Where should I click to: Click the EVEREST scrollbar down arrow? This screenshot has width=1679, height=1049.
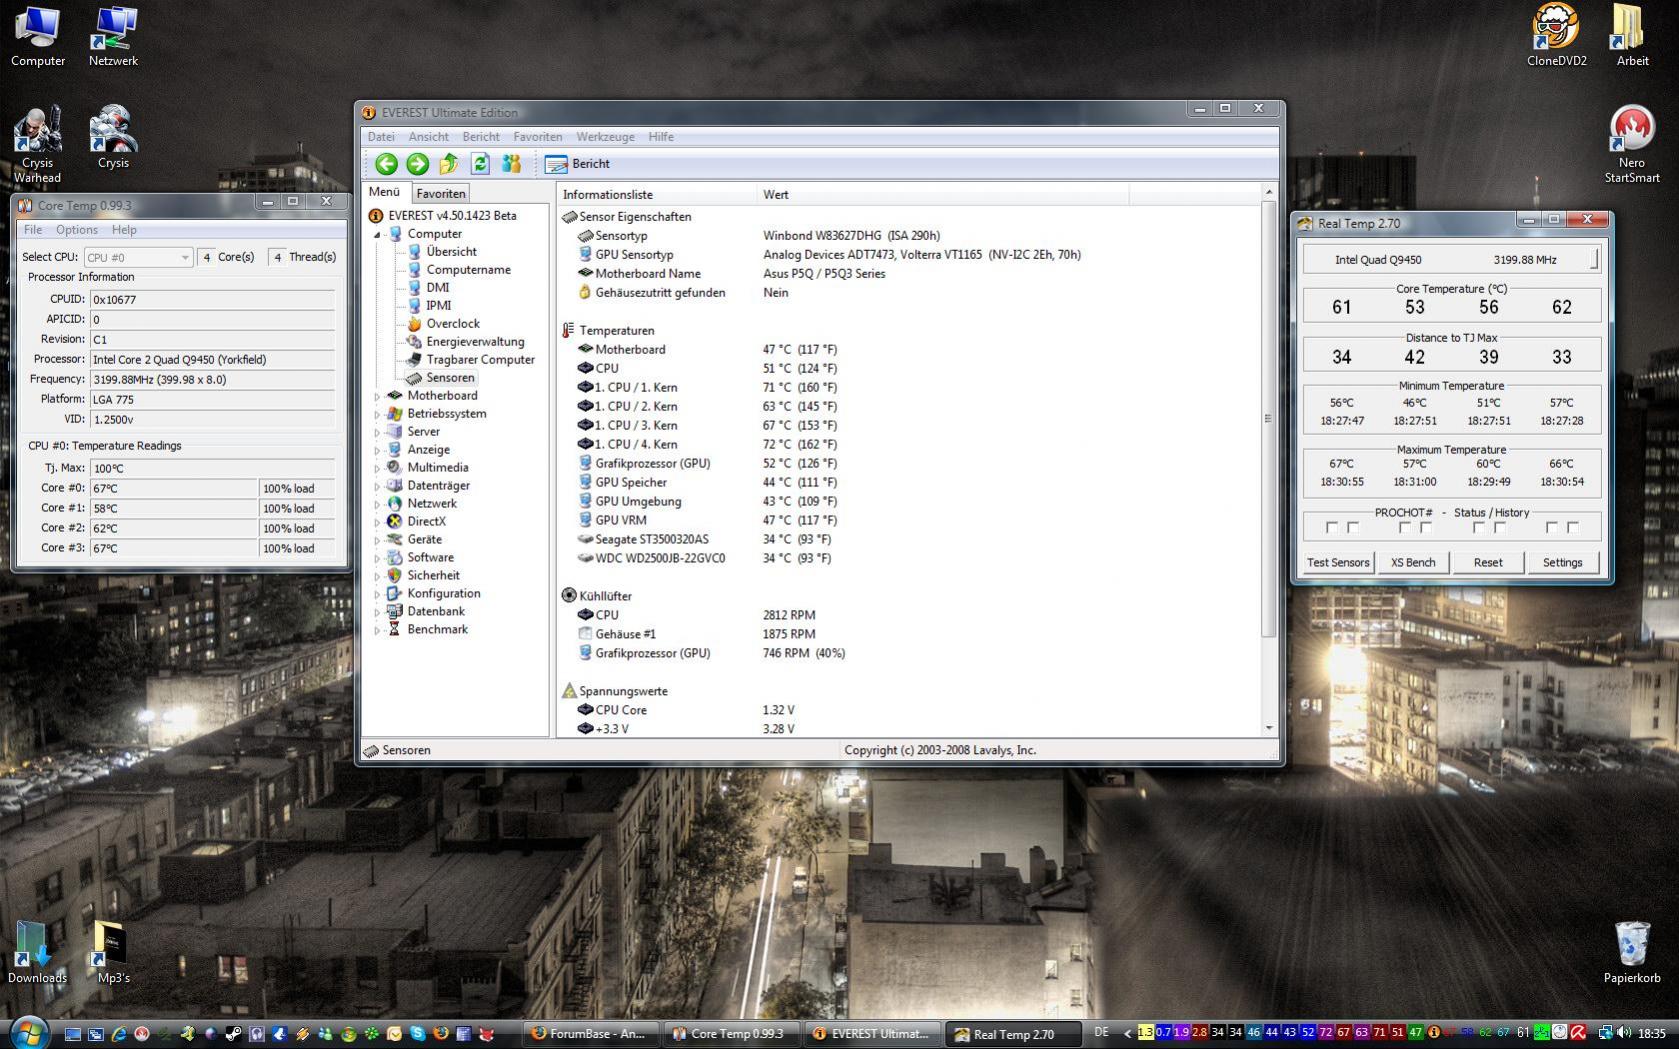point(1268,729)
